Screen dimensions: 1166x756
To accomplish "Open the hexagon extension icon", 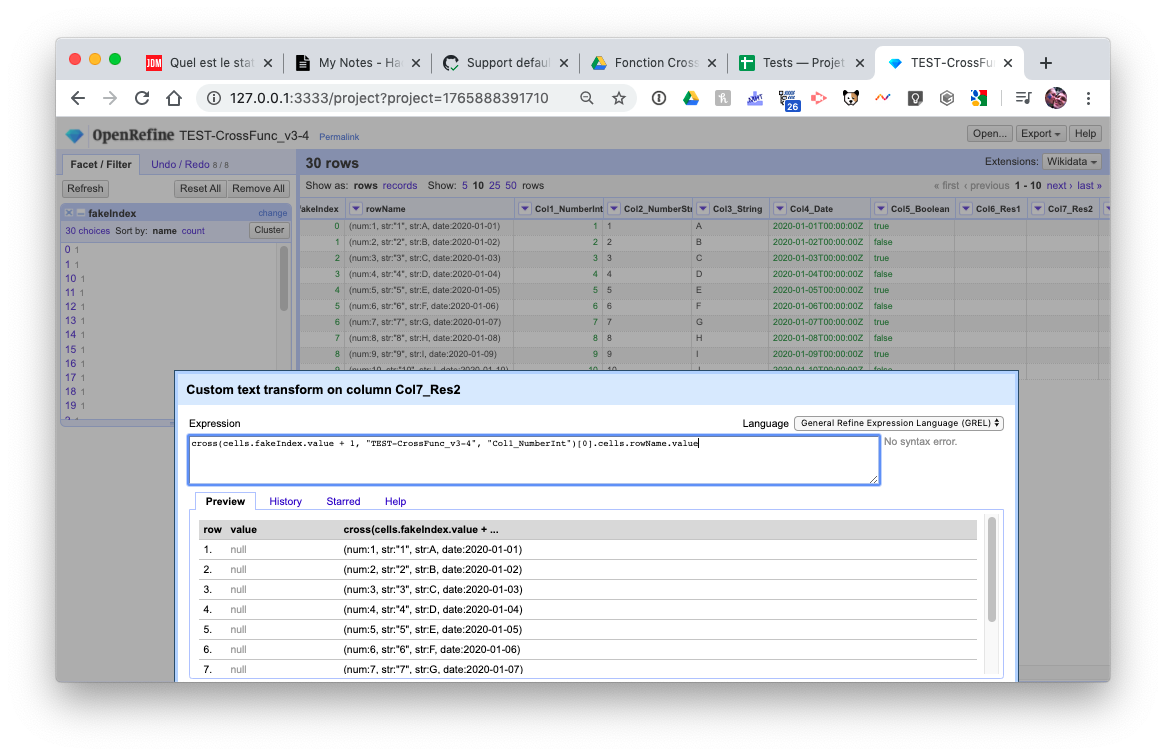I will 947,98.
